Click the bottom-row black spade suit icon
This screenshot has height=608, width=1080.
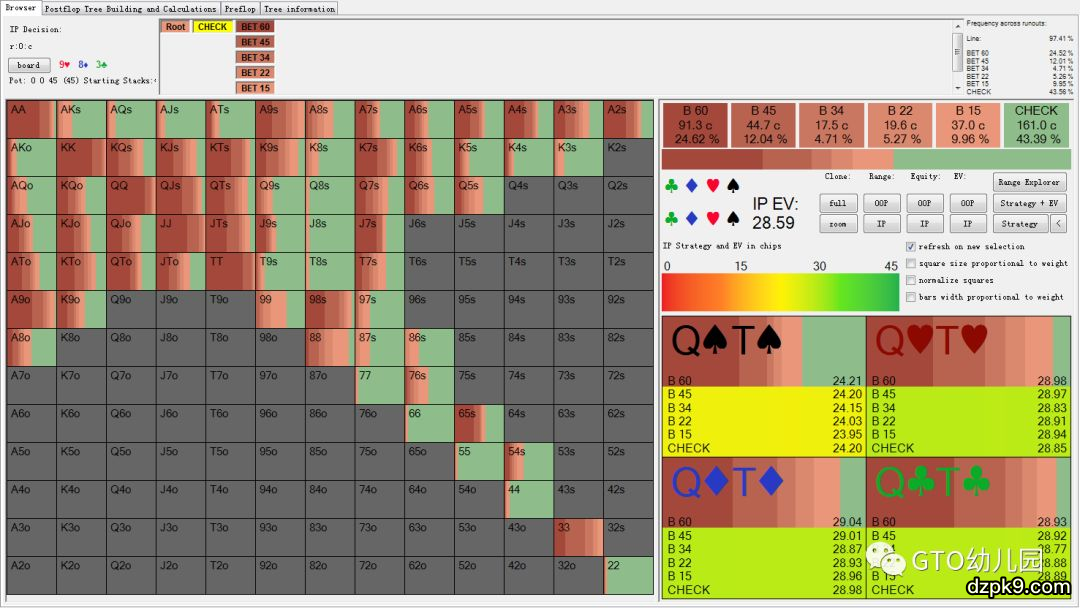733,218
